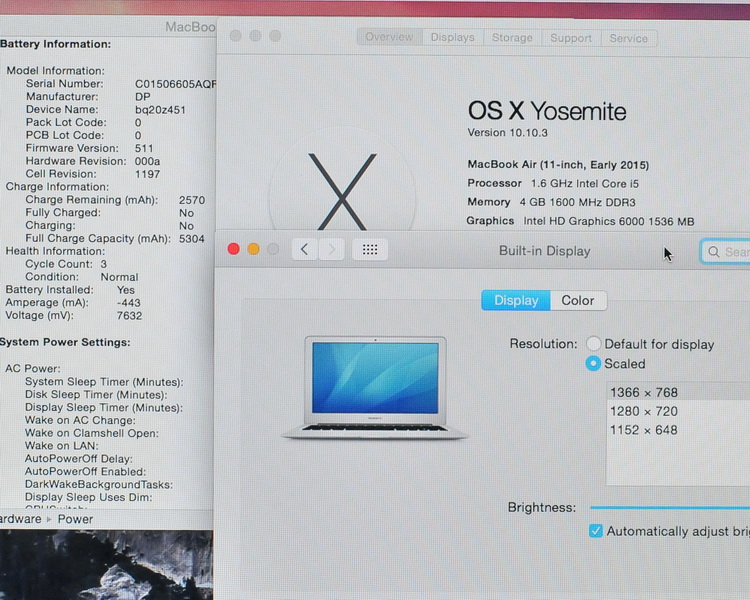The image size is (750, 600).
Task: Adjust the Brightness slider
Action: point(670,508)
